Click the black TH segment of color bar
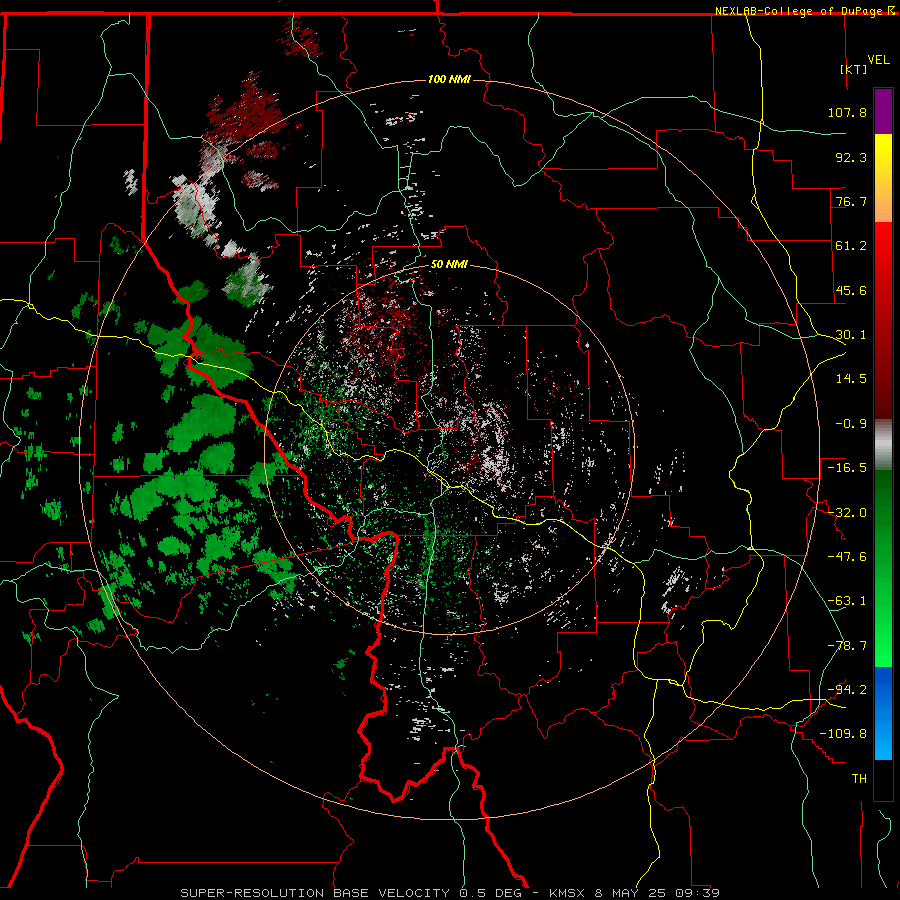900x900 pixels. 883,779
